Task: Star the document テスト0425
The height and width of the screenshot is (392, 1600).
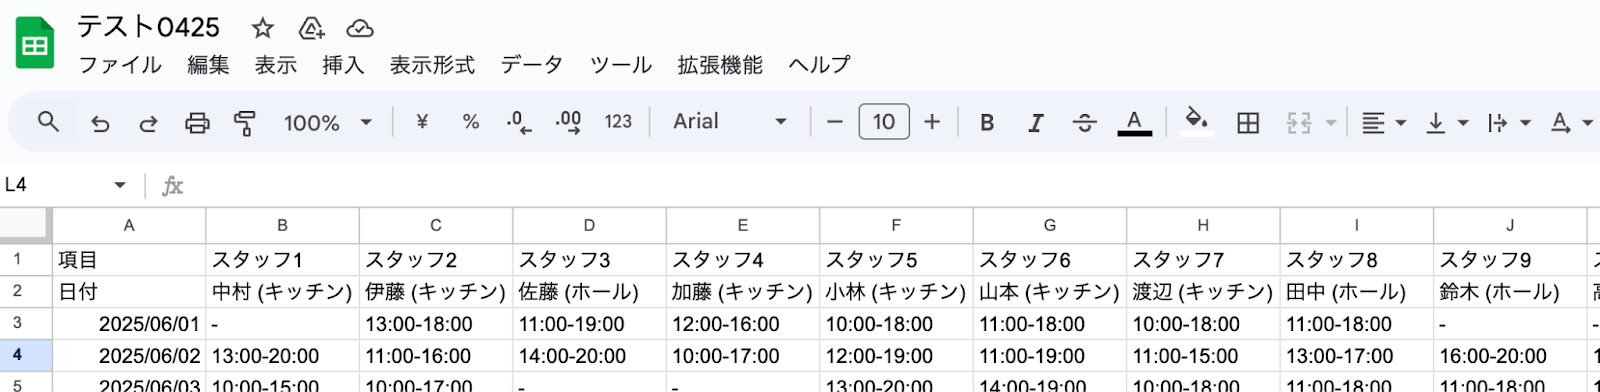Action: pos(263,28)
